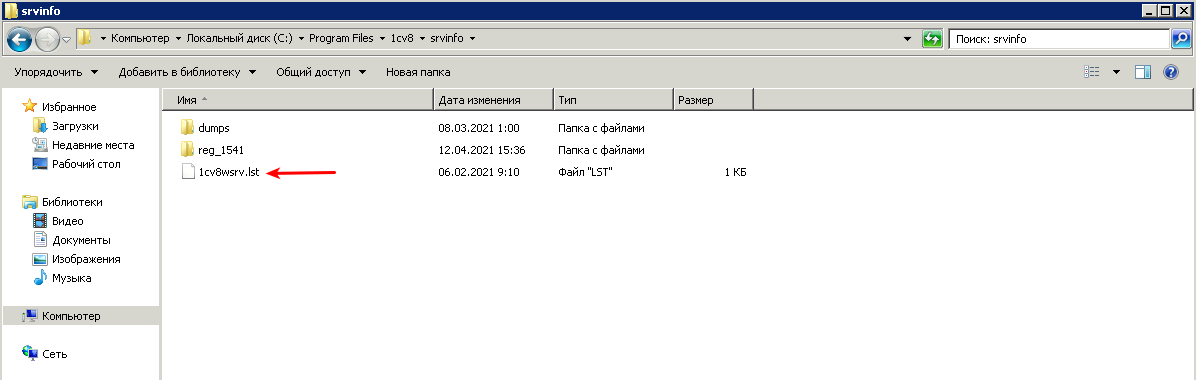Click the dumps folder icon
The width and height of the screenshot is (1196, 380).
click(x=188, y=127)
